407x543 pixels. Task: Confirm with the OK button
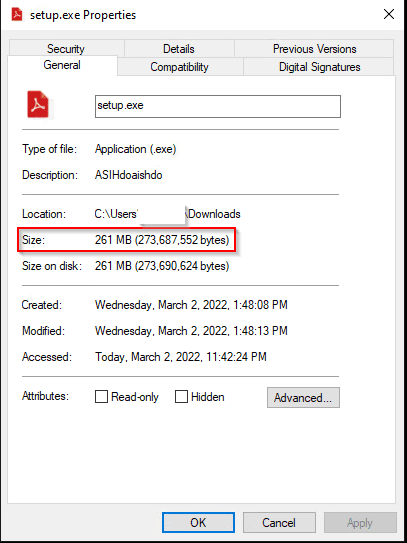198,523
